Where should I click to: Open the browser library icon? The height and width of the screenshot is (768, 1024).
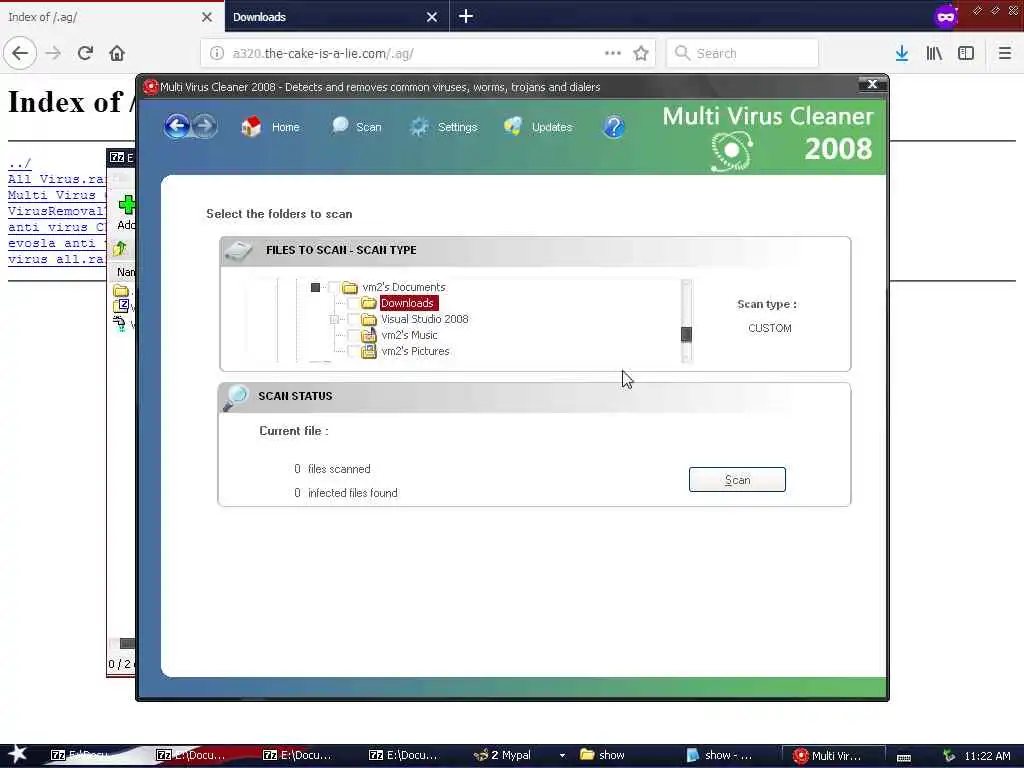(x=934, y=54)
